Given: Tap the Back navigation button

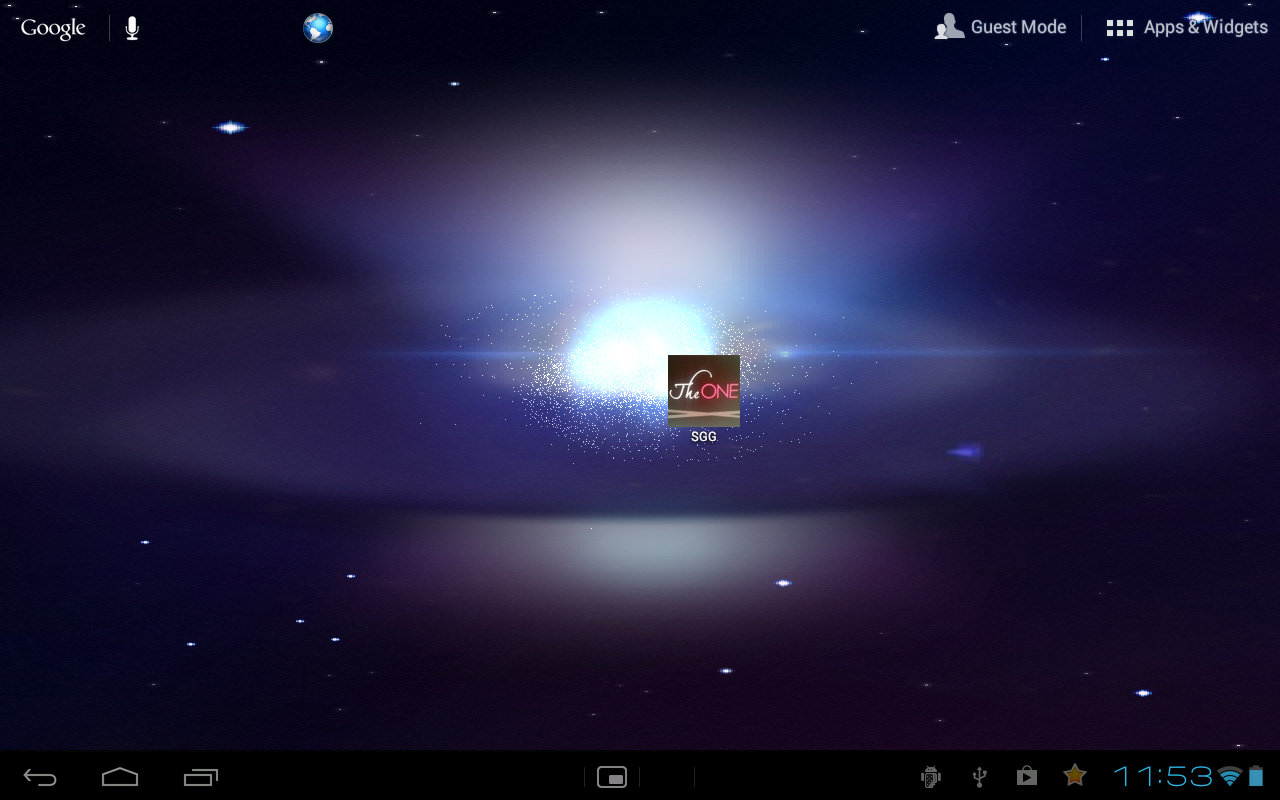Looking at the screenshot, I should pos(41,776).
